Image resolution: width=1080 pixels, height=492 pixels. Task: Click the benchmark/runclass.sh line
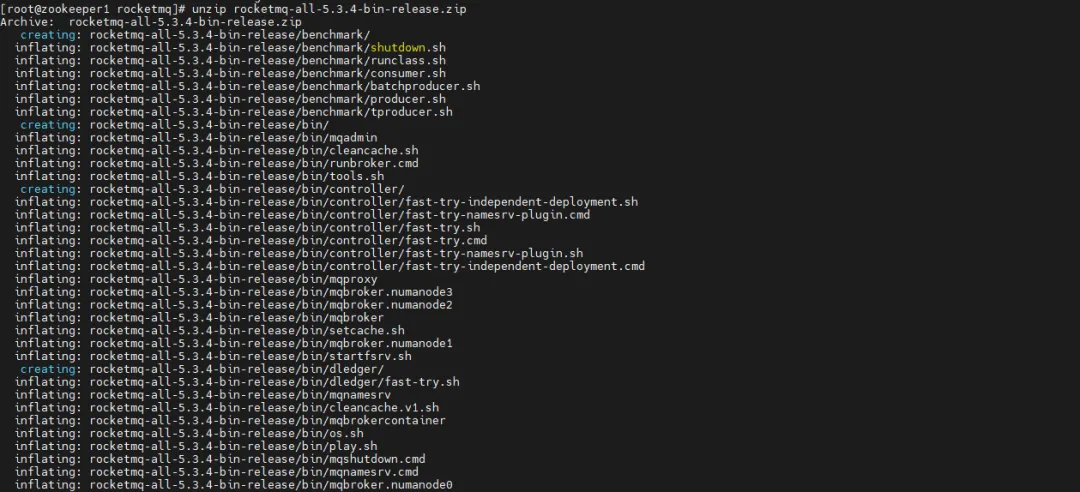(230, 60)
